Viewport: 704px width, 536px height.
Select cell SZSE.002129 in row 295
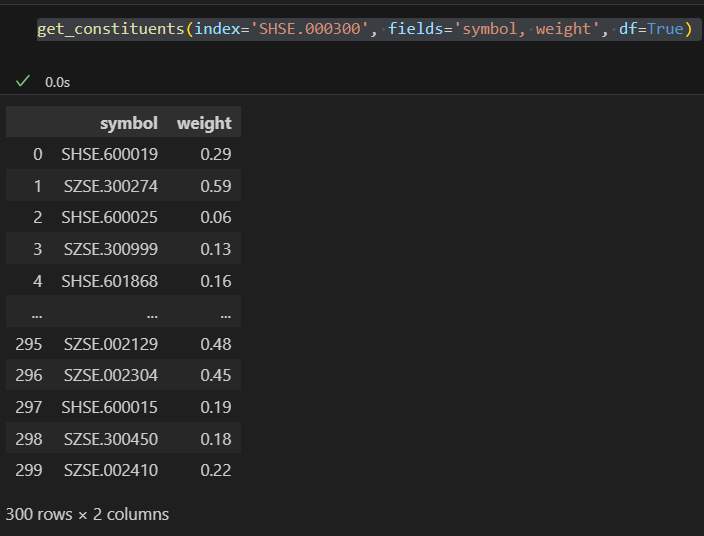coord(111,344)
